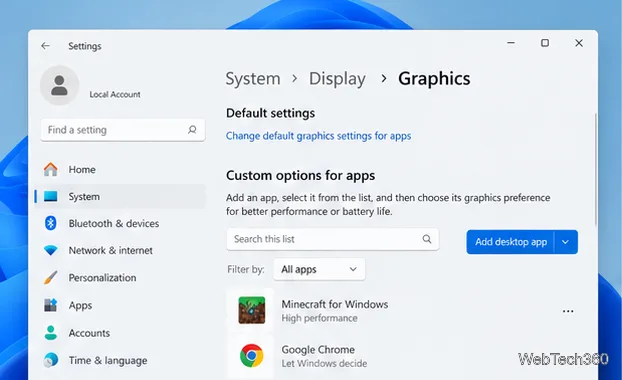Viewport: 622px width, 380px height.
Task: Click the Apps icon in the sidebar
Action: (x=50, y=305)
